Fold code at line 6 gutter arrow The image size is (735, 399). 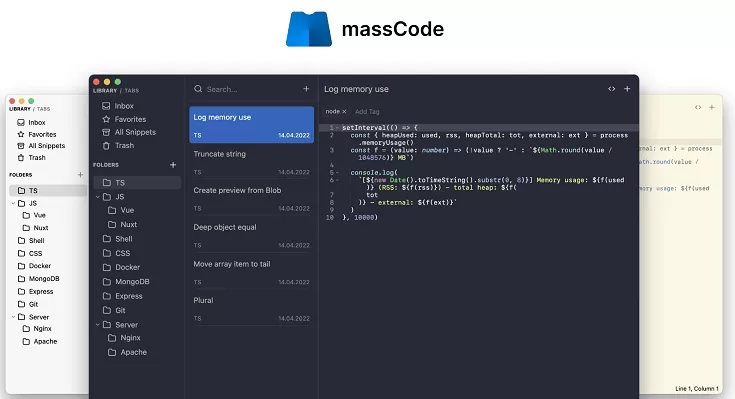pos(338,180)
